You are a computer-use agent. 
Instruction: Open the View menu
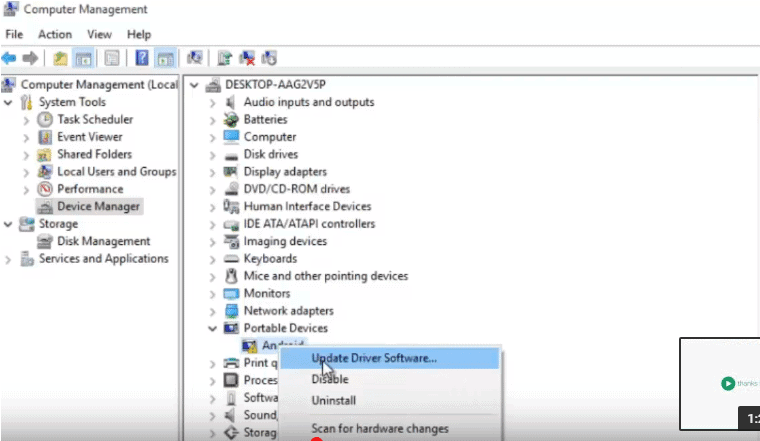[x=99, y=34]
